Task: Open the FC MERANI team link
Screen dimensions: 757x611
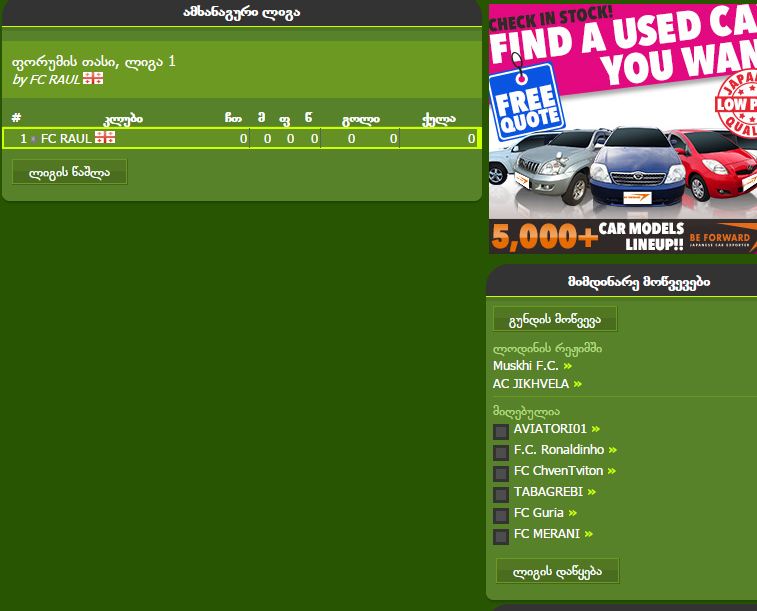Action: (547, 534)
